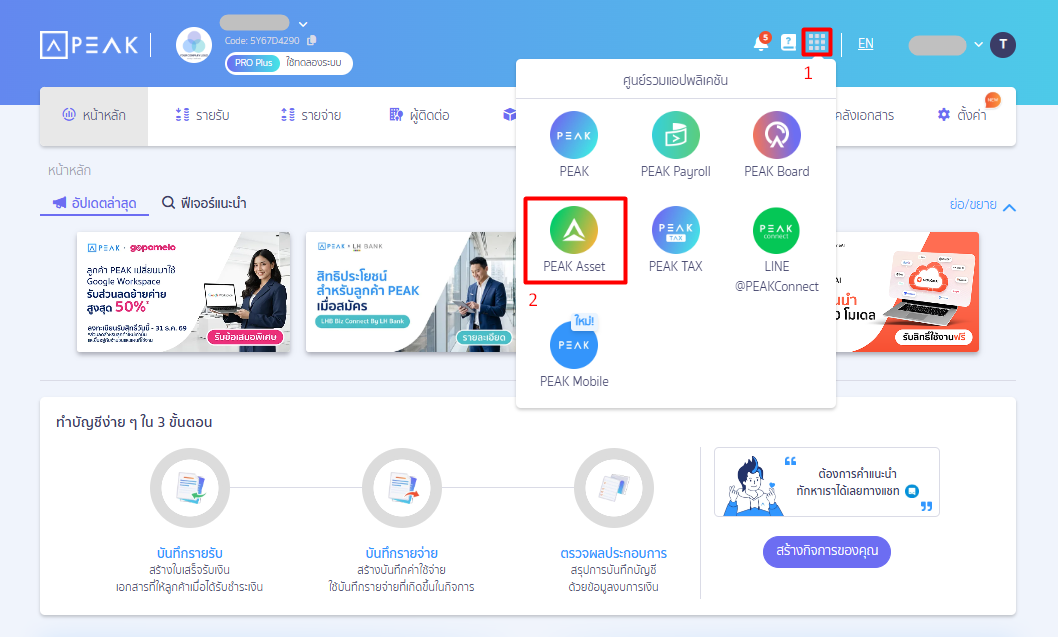Open the คลังเอกสาร menu
This screenshot has height=637, width=1058.
click(864, 115)
